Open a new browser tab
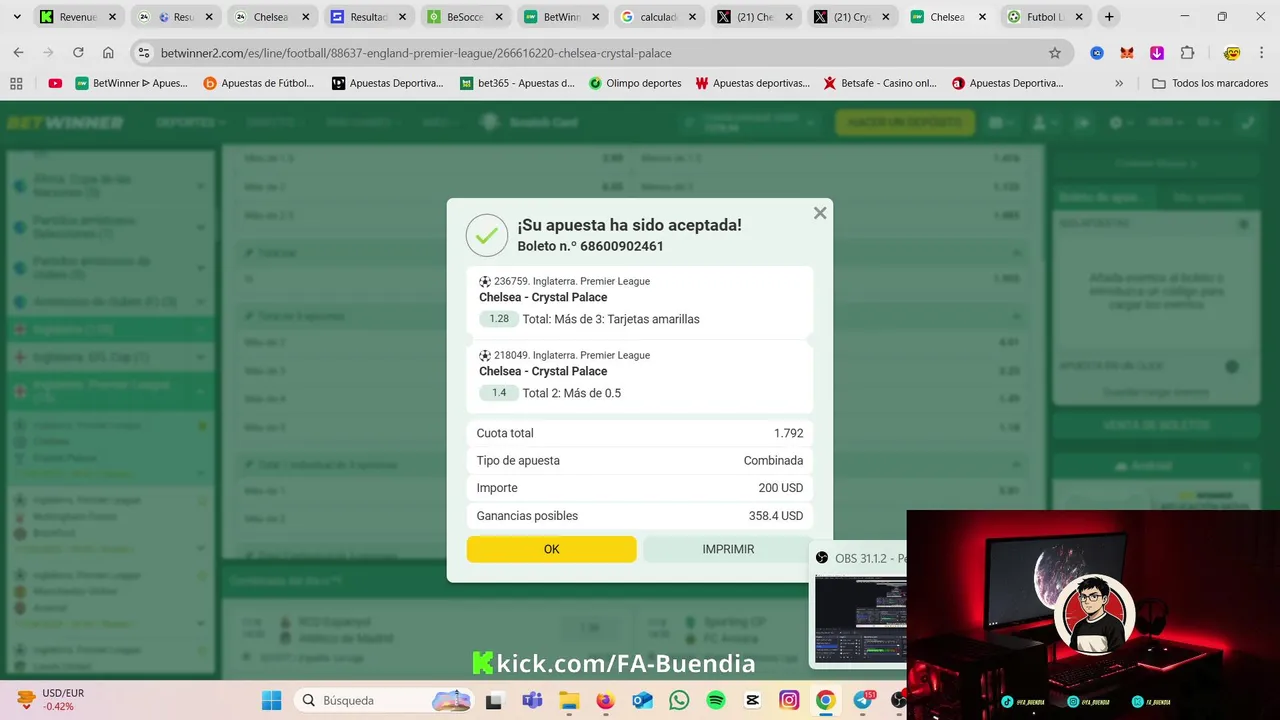The width and height of the screenshot is (1280, 720). (x=1109, y=17)
